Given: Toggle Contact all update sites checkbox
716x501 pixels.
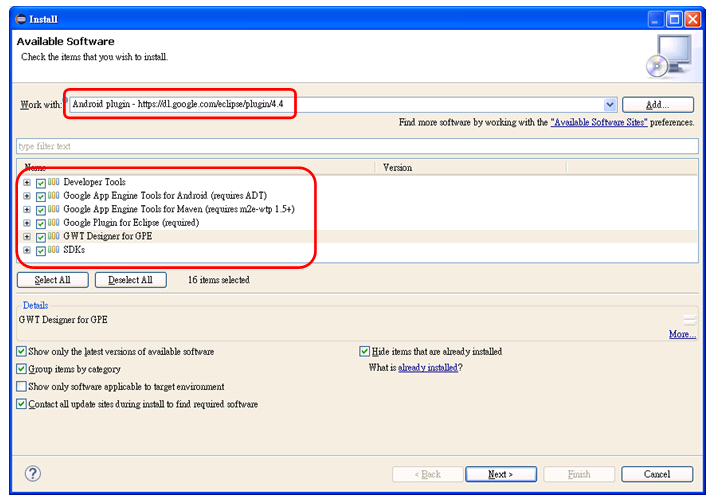Looking at the screenshot, I should (x=21, y=404).
